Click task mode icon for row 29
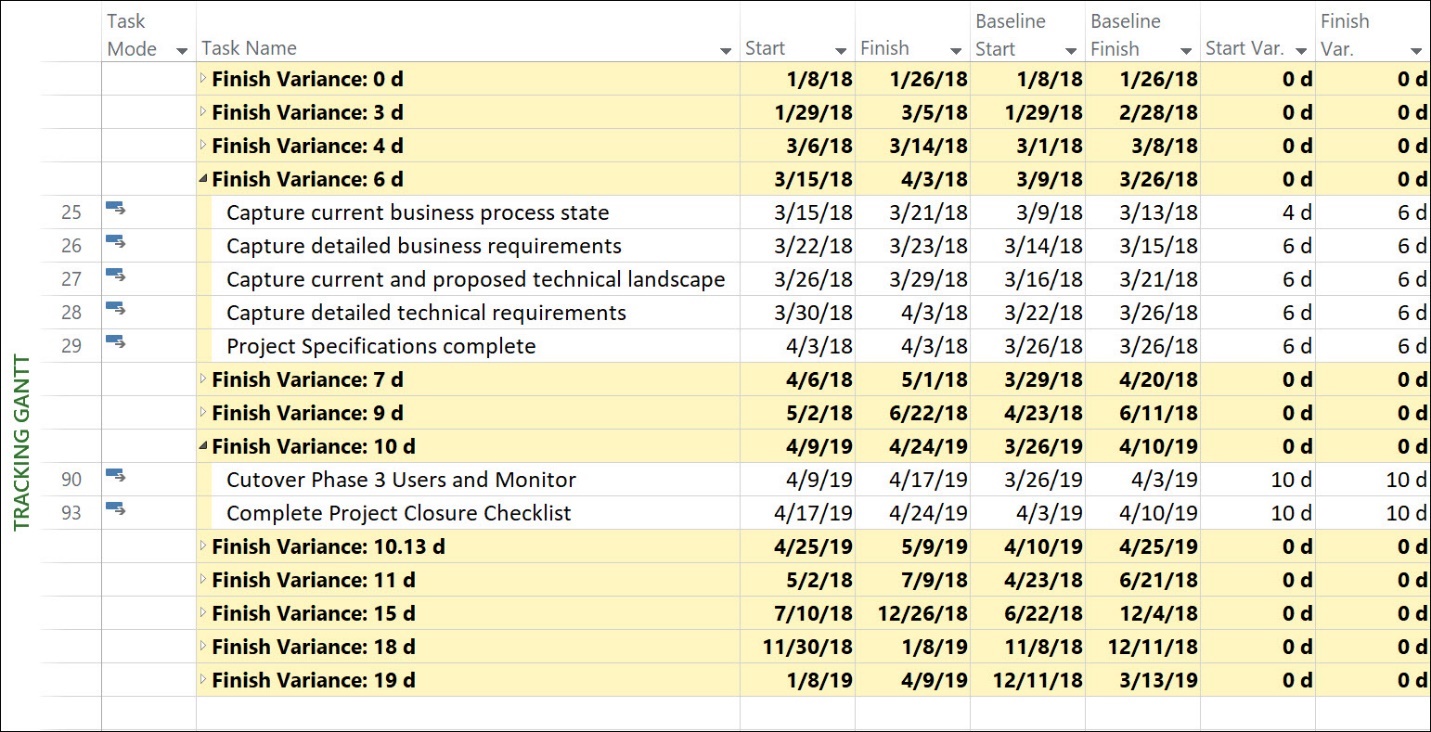 [116, 342]
